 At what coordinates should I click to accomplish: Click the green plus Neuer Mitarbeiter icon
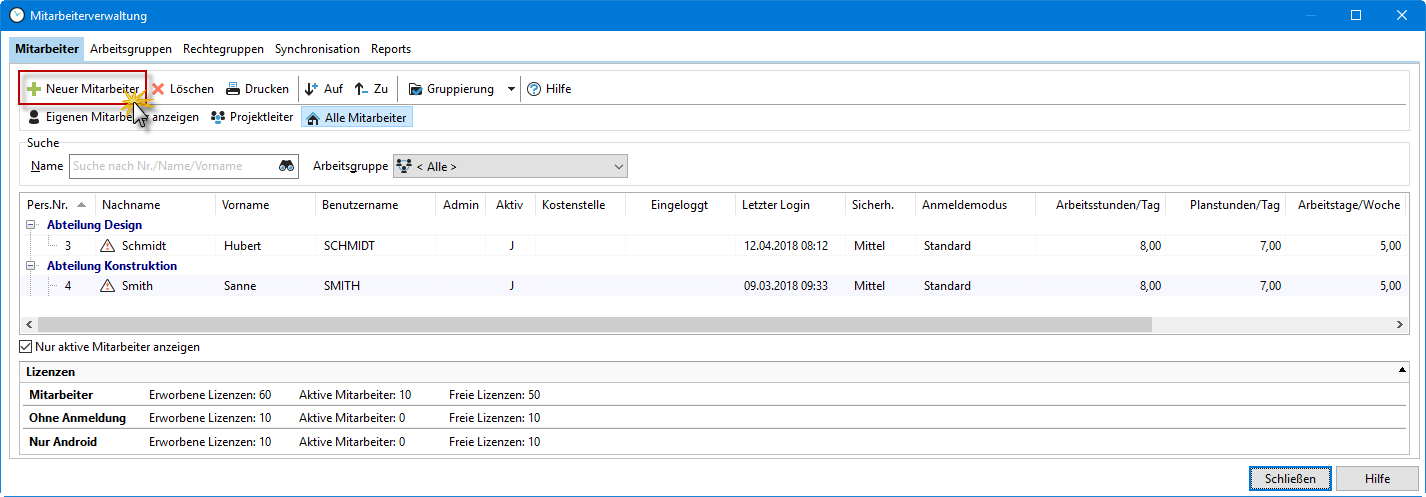click(34, 89)
